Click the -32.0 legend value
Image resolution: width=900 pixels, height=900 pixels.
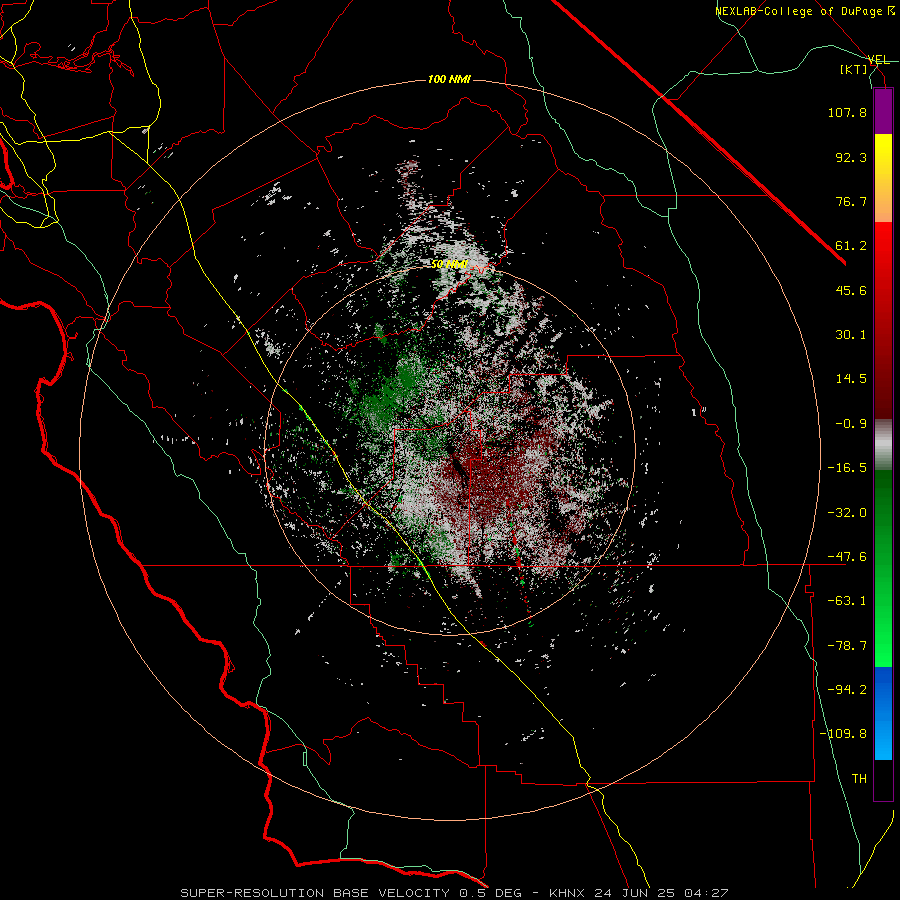coord(847,513)
